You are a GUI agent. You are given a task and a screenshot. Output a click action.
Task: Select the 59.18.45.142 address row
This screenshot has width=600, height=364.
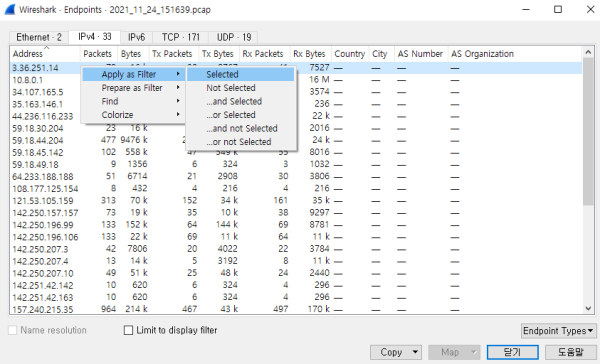(296, 152)
